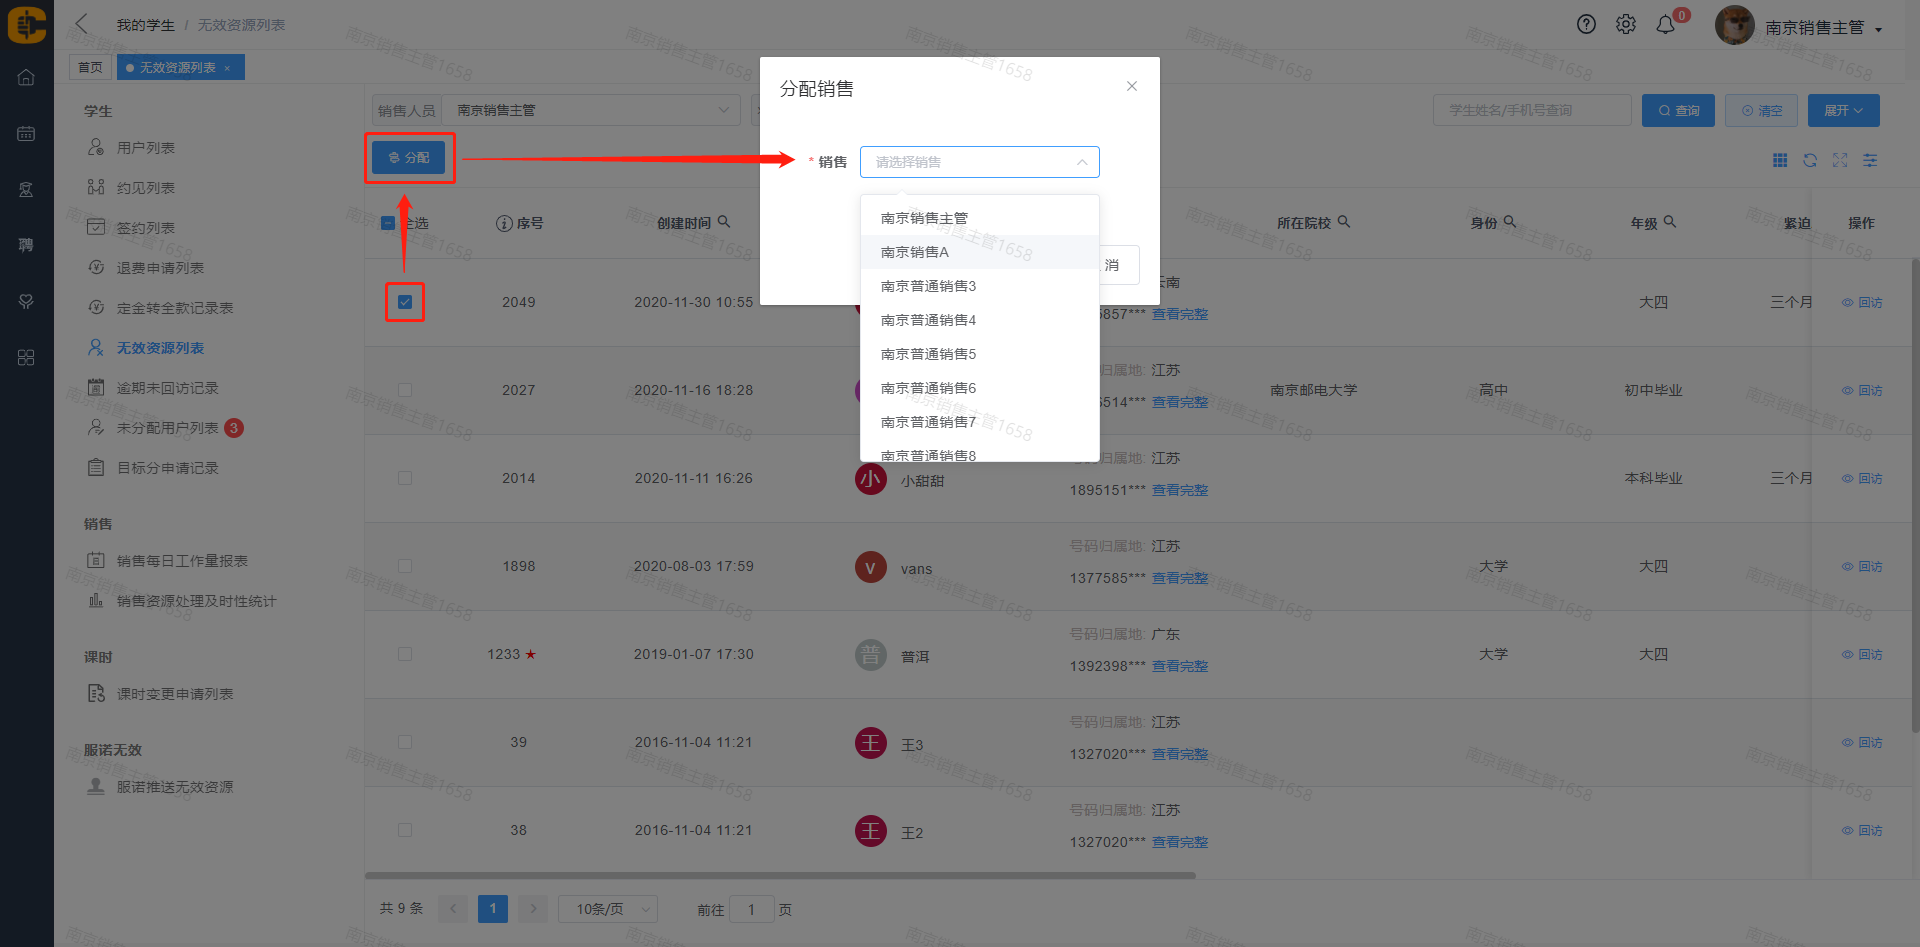The image size is (1920, 947).
Task: Toggle fullscreen table view icon
Action: 1840,160
